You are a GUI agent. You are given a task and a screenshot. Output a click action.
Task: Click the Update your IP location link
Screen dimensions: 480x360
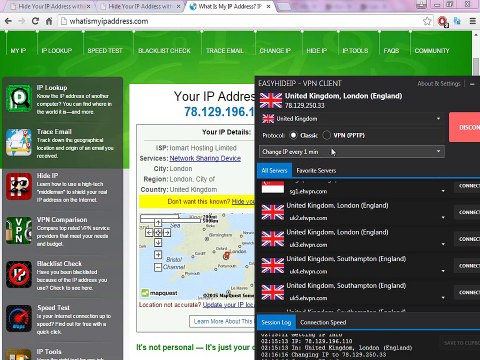tap(229, 305)
